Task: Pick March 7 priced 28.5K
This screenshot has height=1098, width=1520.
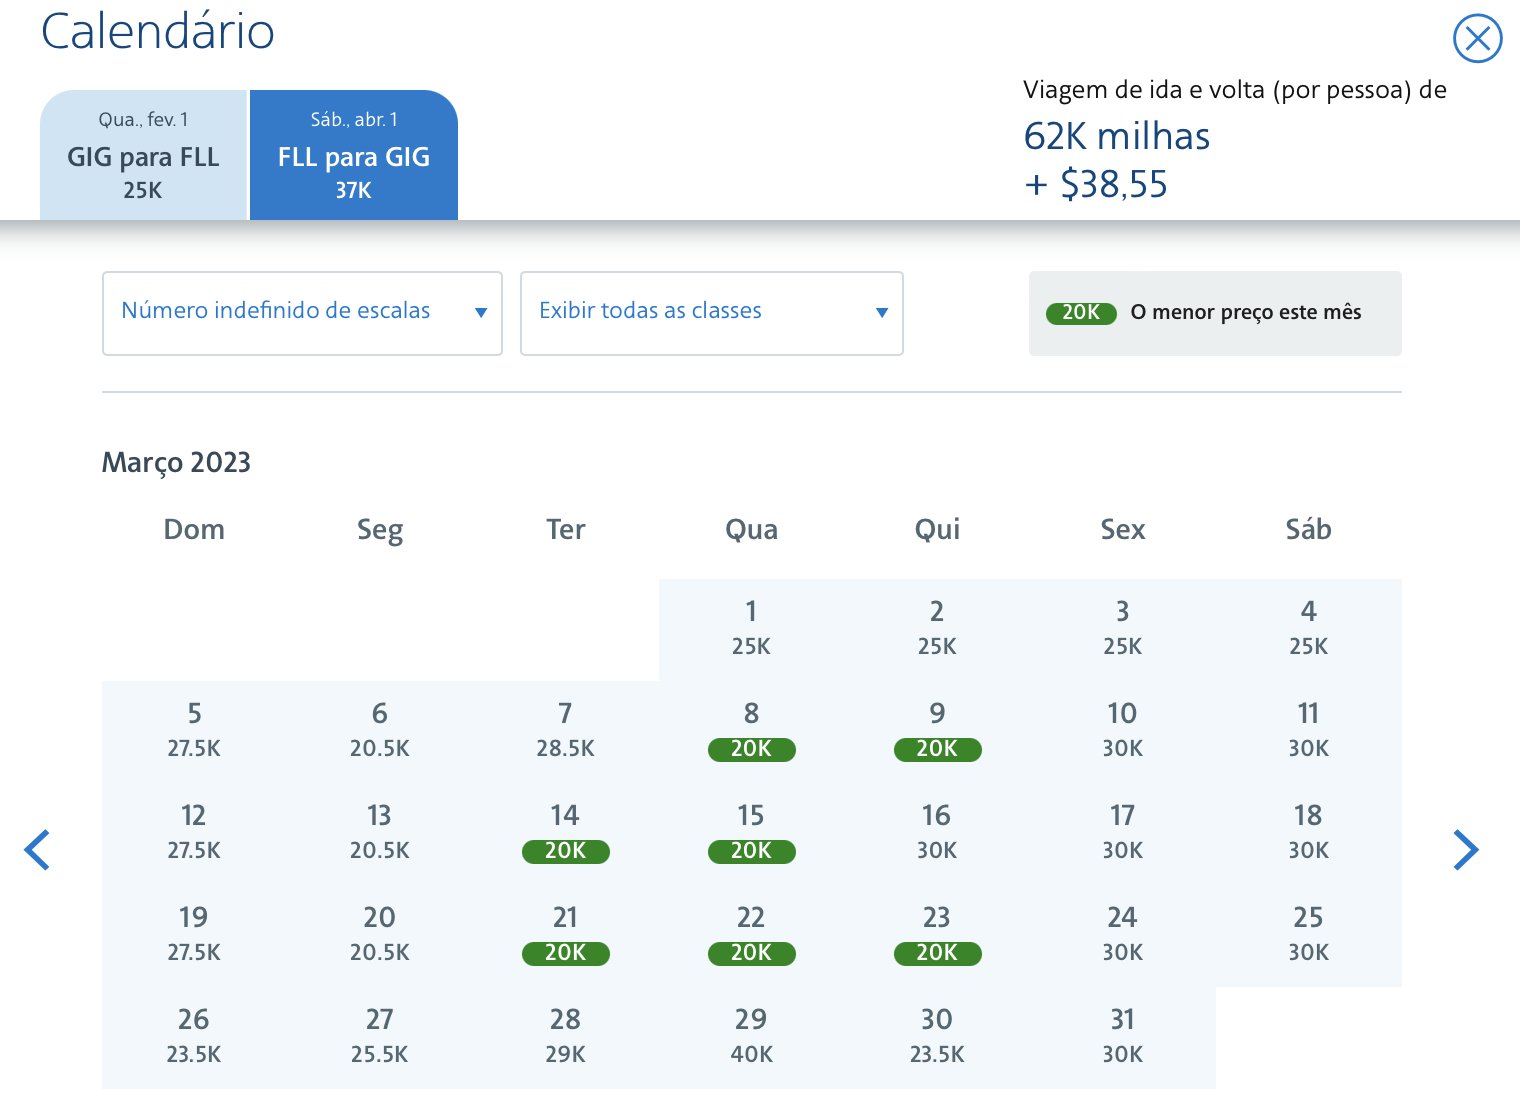Action: (565, 732)
